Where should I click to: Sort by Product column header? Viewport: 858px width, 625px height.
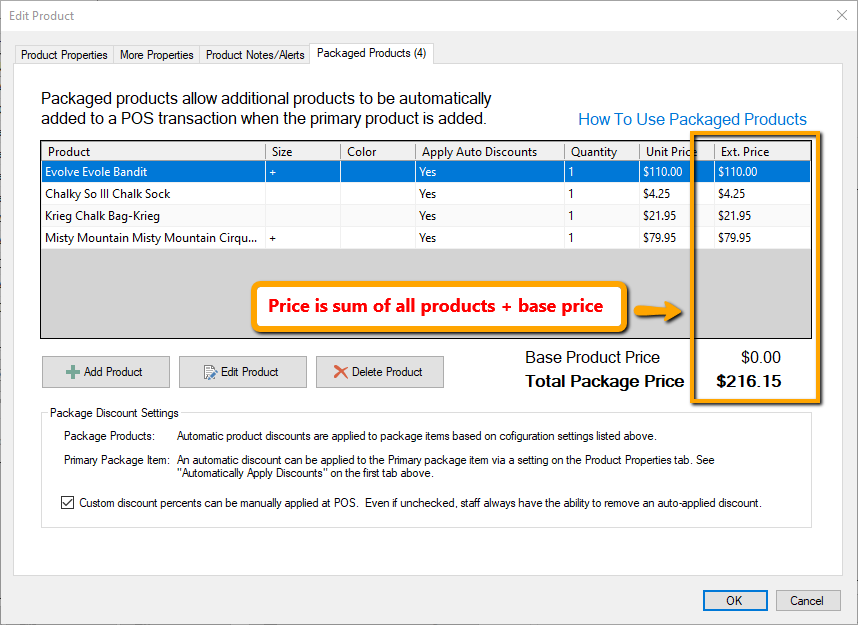tap(153, 152)
